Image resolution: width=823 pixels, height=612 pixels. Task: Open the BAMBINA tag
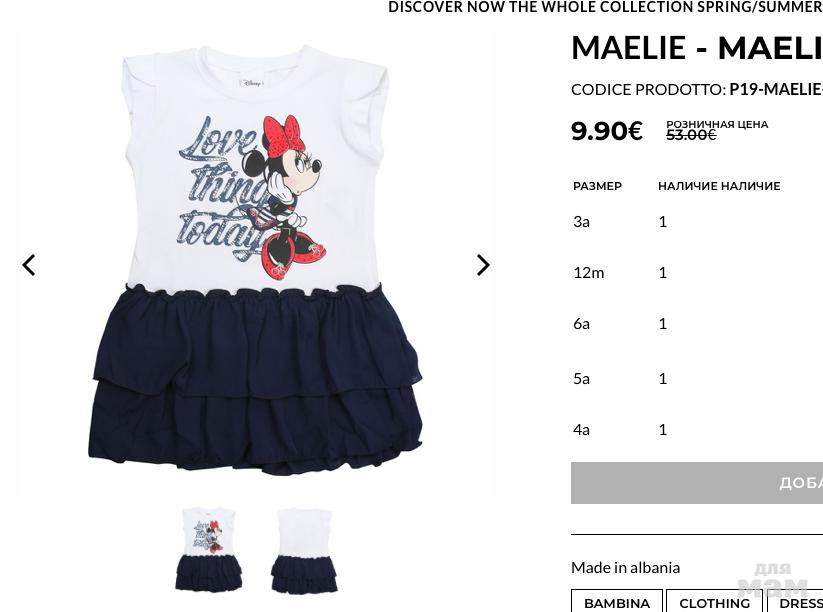[x=617, y=602]
